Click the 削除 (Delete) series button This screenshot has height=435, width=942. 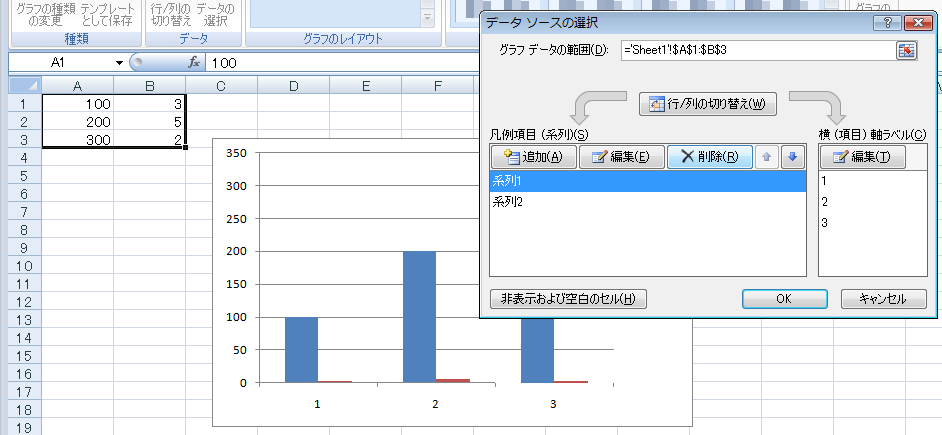pyautogui.click(x=709, y=157)
